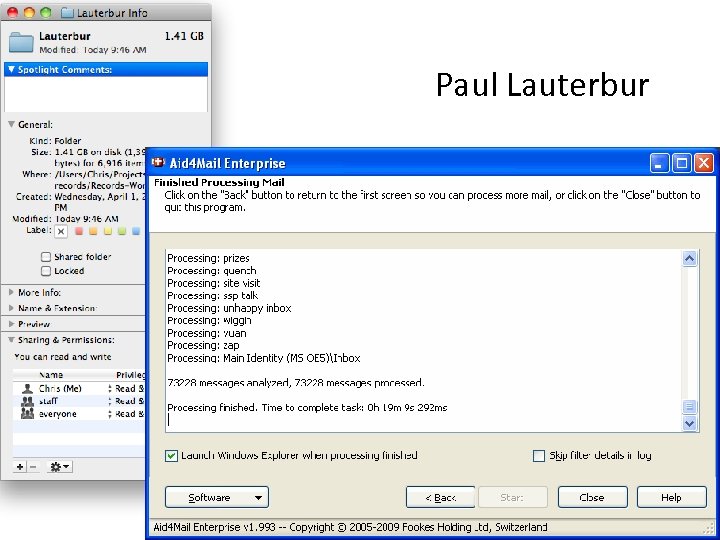Image resolution: width=720 pixels, height=540 pixels.
Task: Click inside the Spotlight Comments text field
Action: click(106, 94)
